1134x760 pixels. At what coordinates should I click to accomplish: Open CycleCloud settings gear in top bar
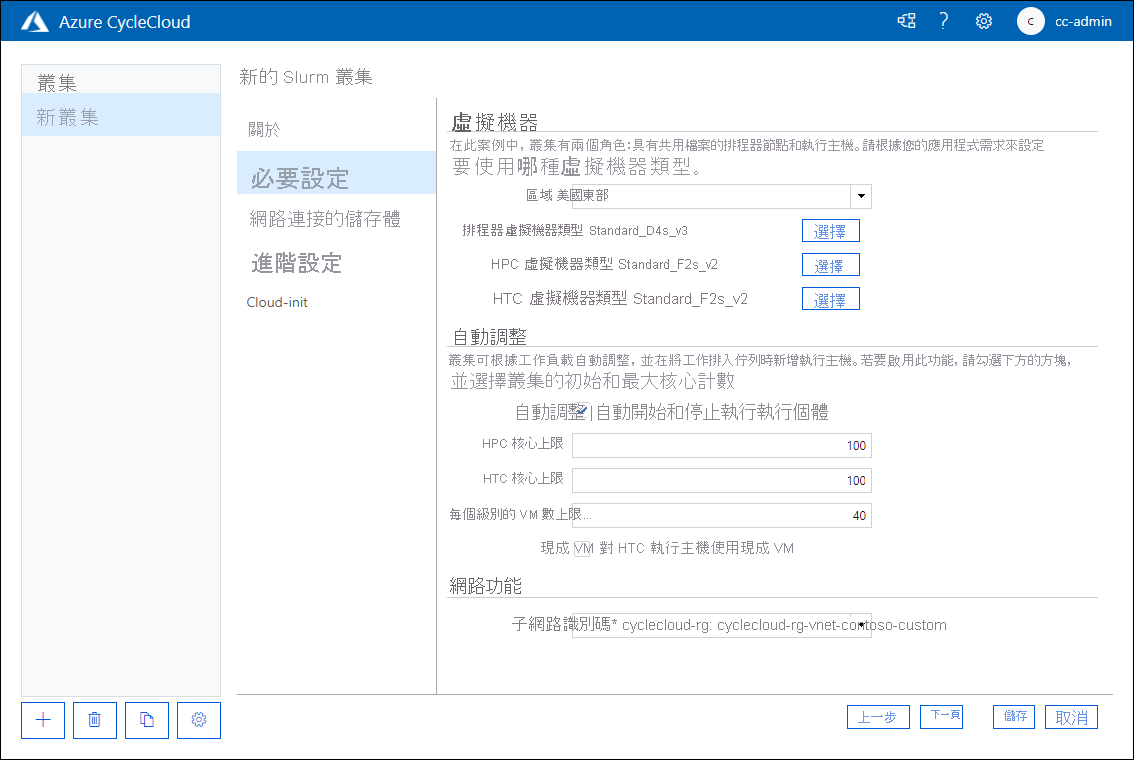[x=983, y=20]
